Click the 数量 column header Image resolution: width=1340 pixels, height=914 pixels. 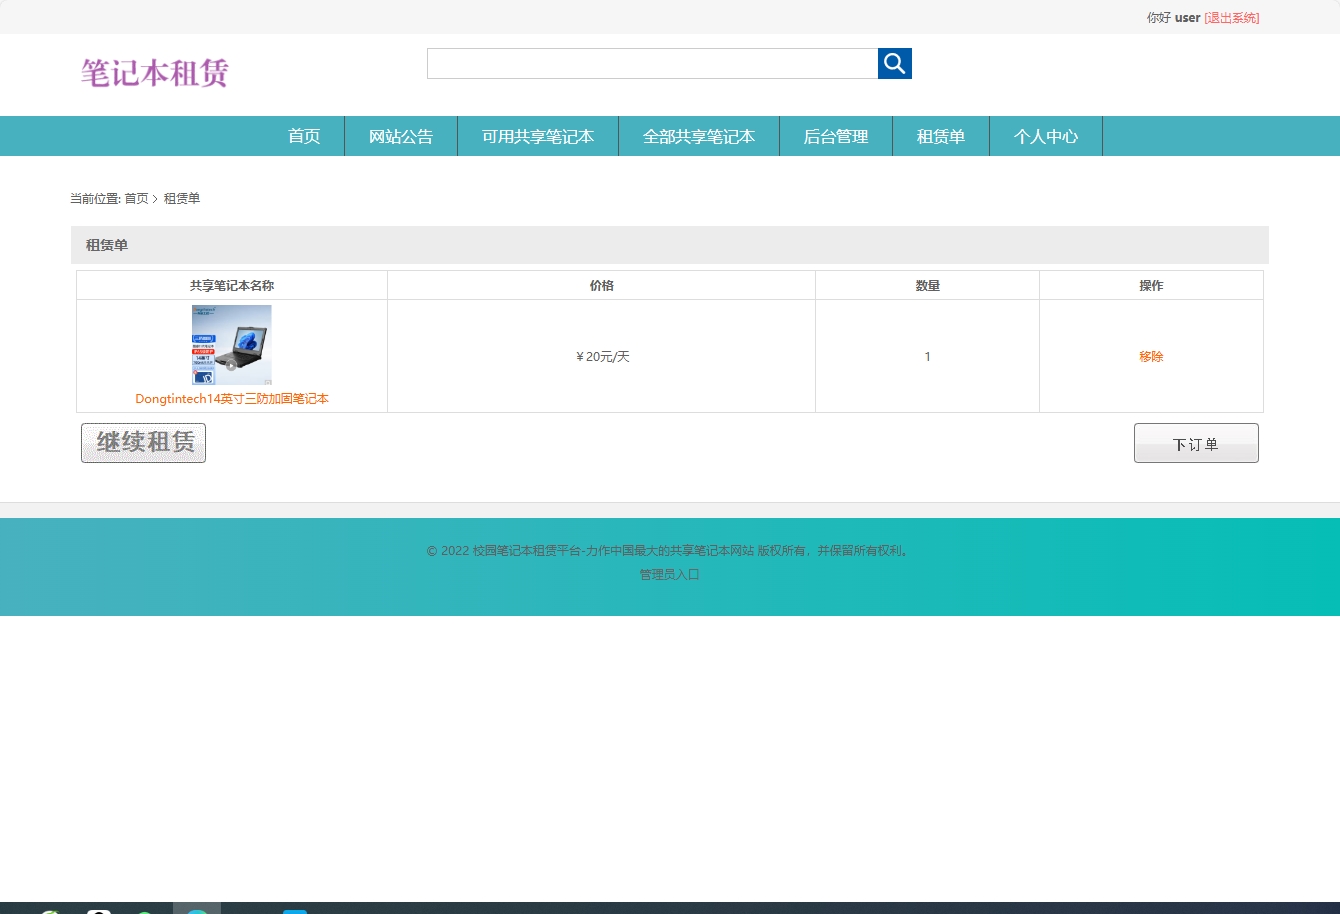[x=928, y=285]
